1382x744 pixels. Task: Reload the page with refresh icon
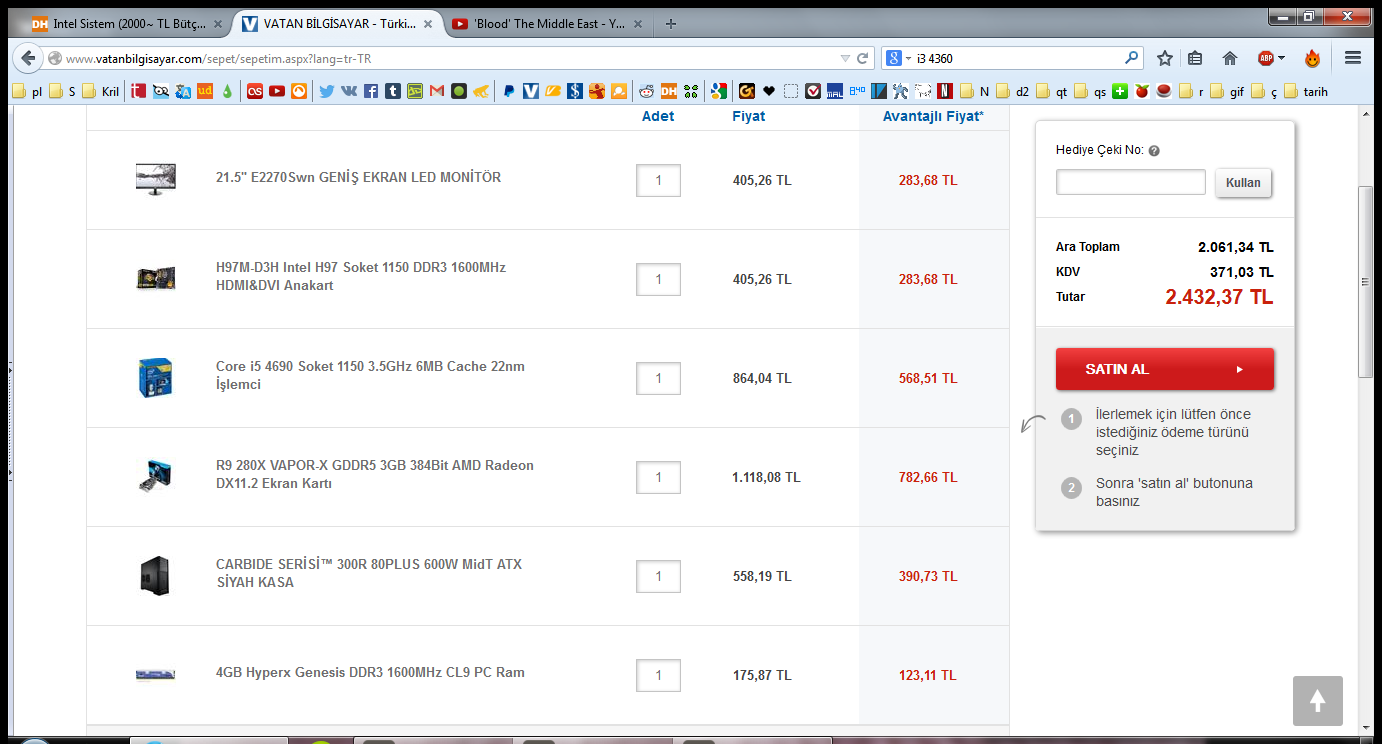click(x=863, y=58)
